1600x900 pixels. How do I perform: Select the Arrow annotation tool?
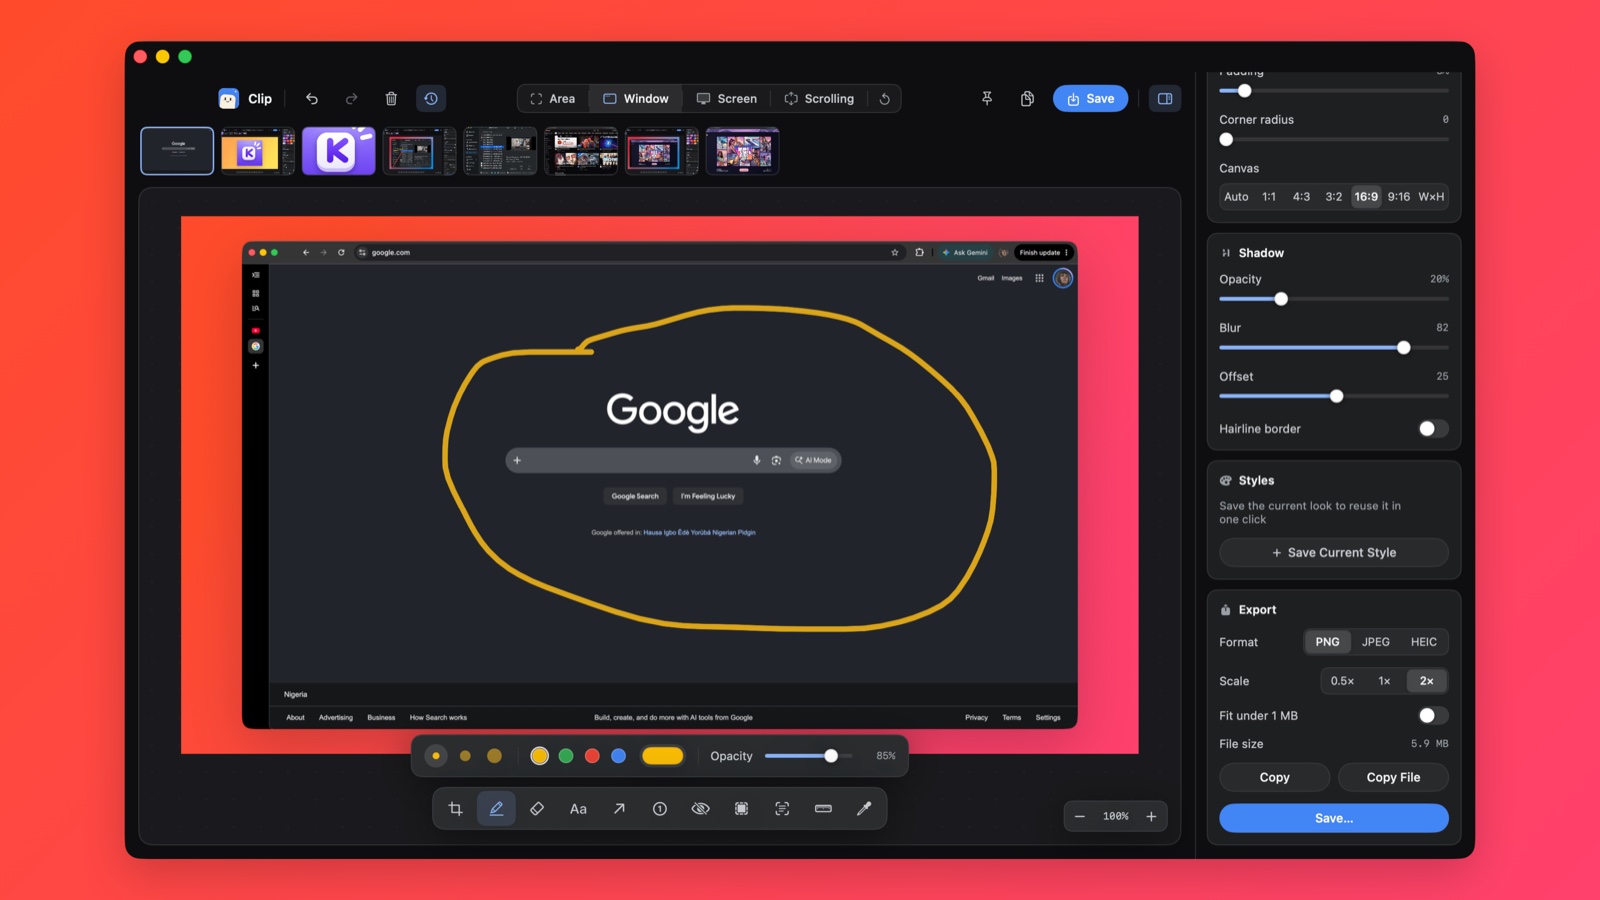click(x=619, y=809)
